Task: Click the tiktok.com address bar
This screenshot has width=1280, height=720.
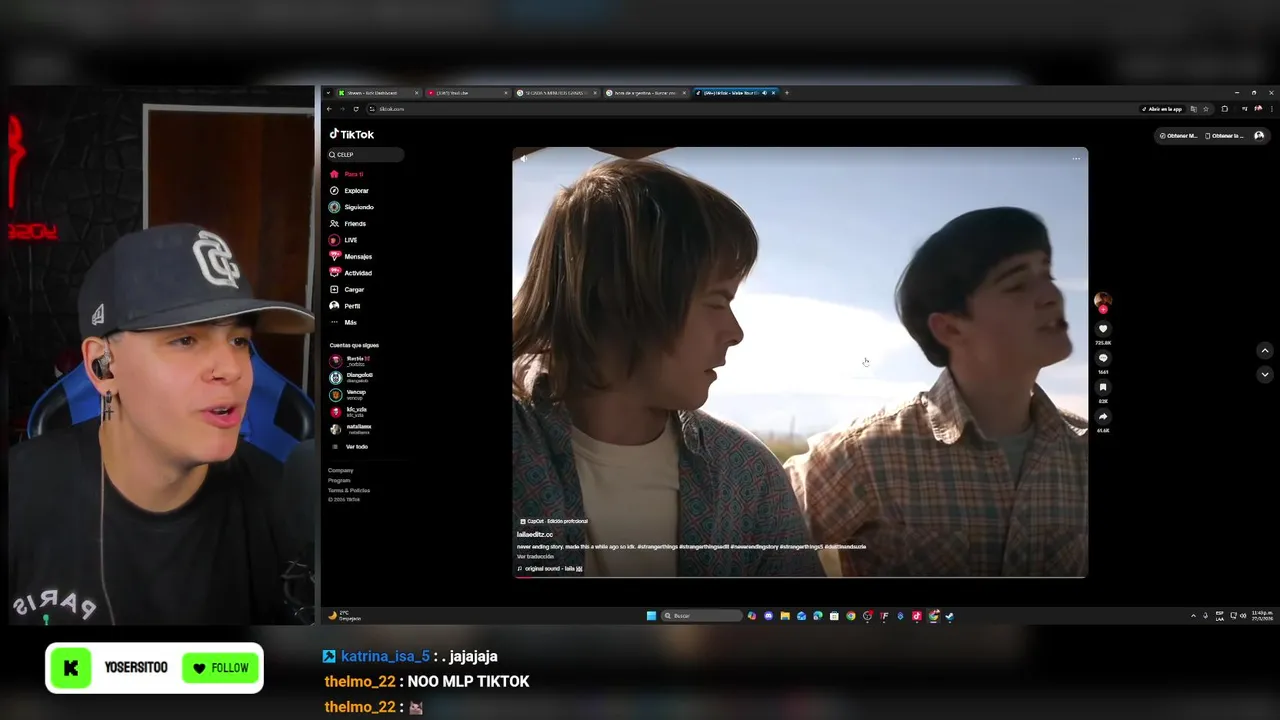Action: 756,109
